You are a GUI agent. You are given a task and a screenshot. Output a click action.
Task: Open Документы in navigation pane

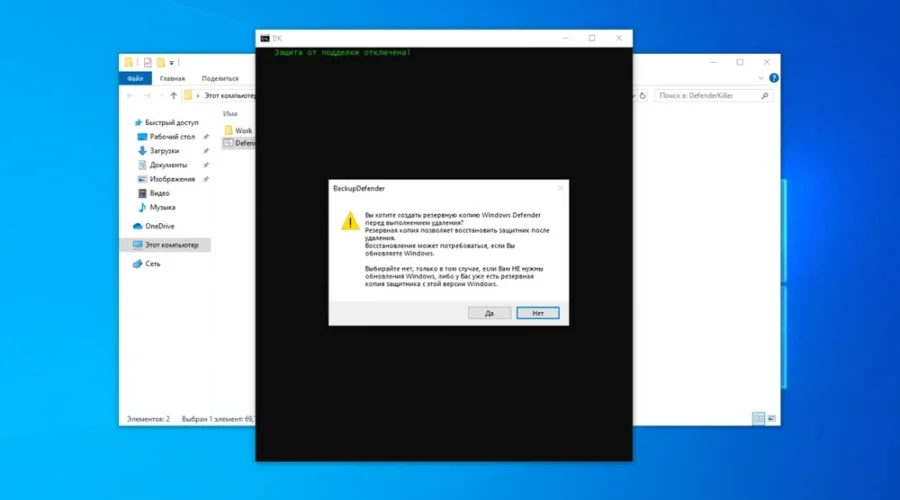168,165
